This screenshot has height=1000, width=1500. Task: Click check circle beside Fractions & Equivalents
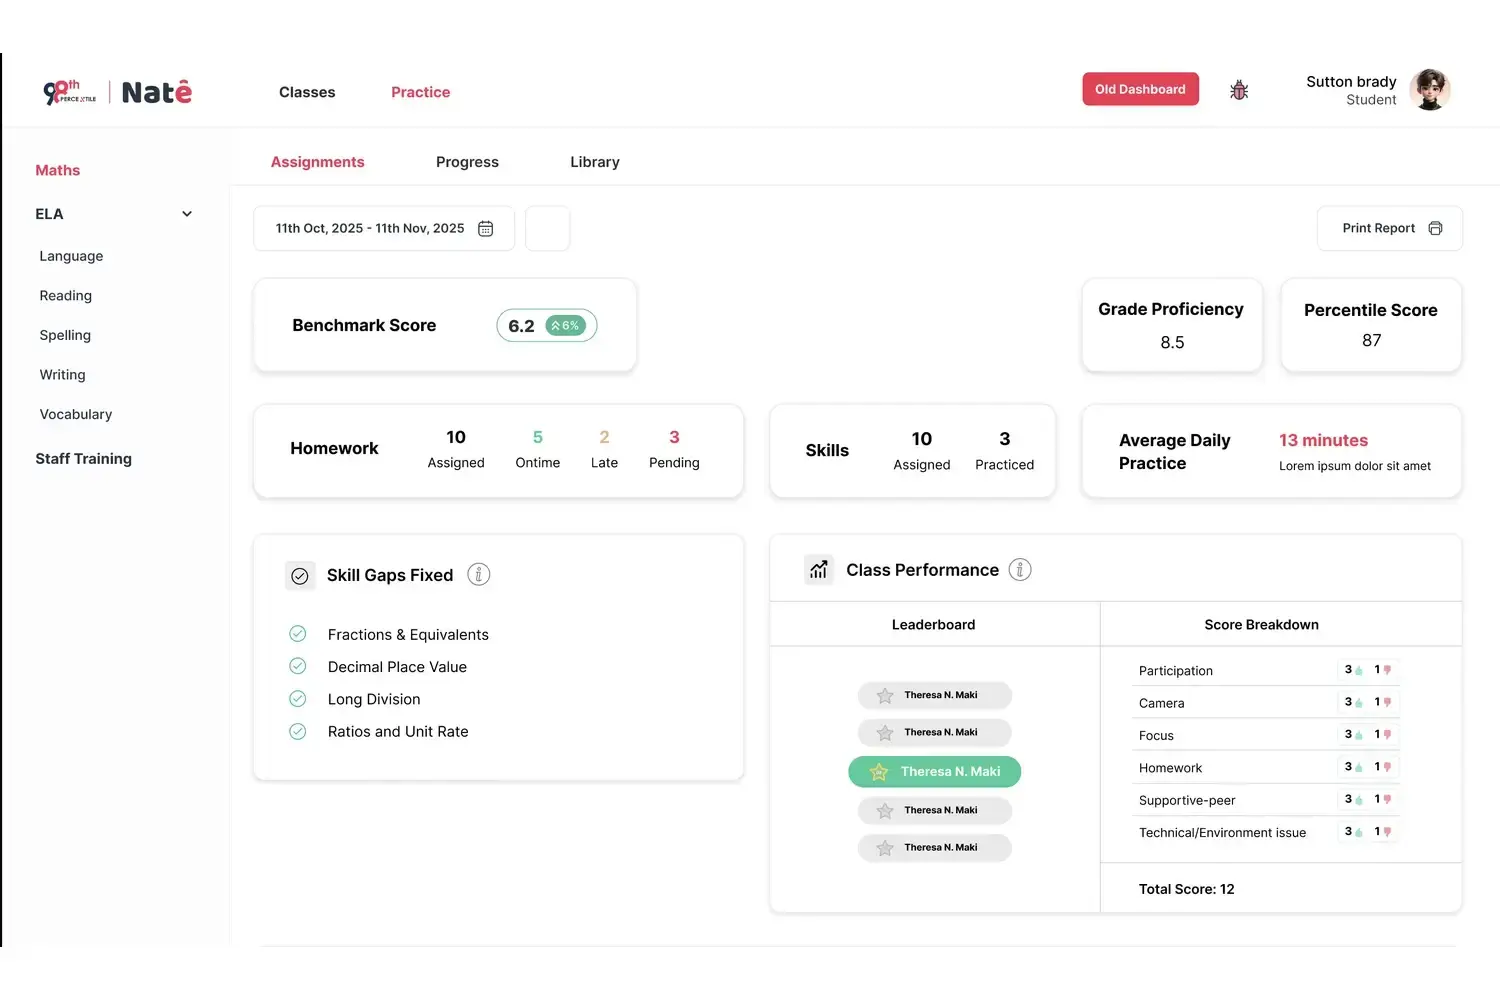coord(298,634)
